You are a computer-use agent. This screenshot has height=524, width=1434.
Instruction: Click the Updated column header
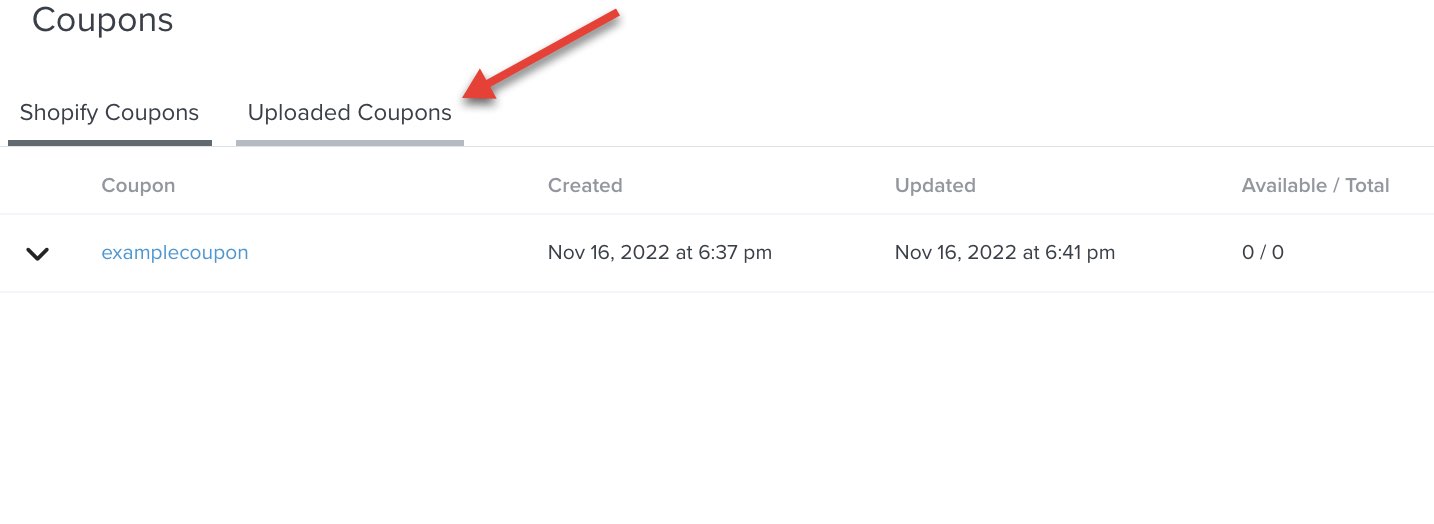coord(935,185)
